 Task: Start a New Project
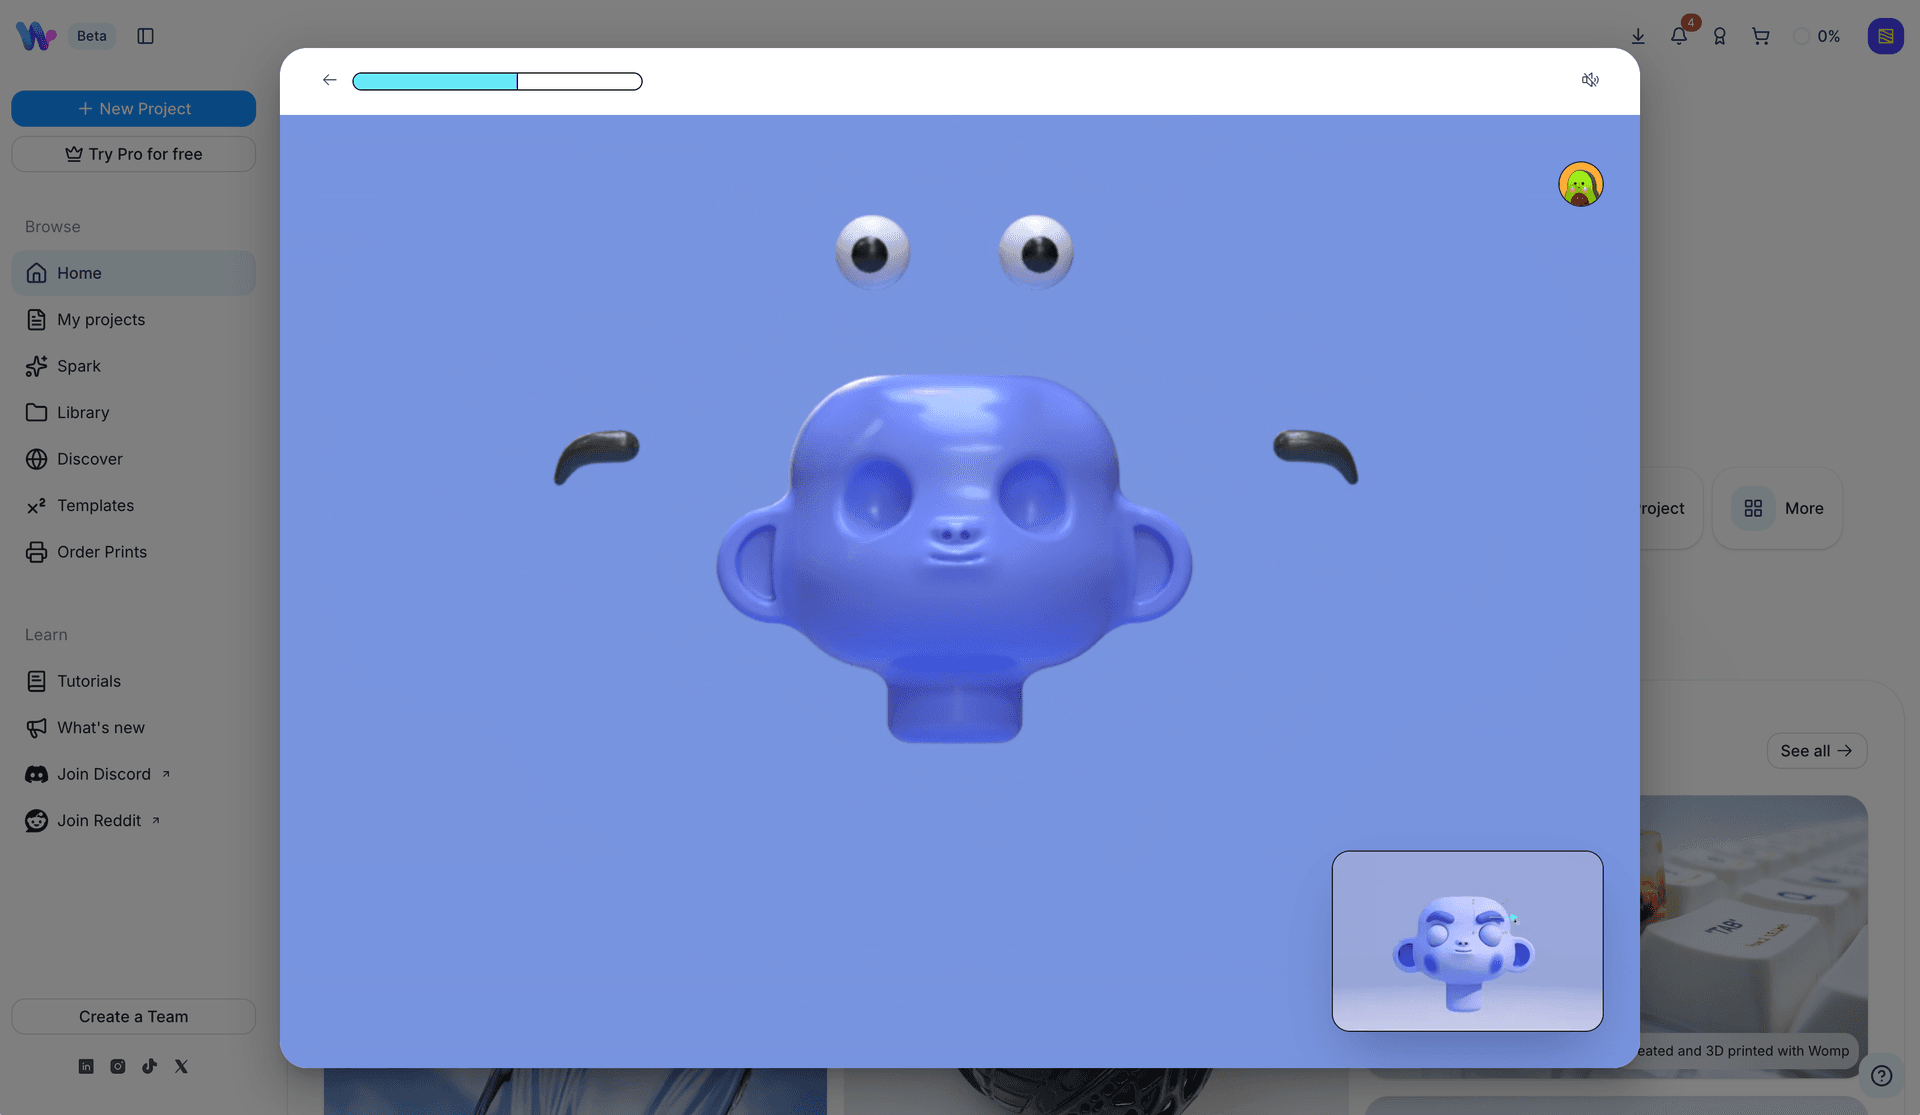(133, 108)
